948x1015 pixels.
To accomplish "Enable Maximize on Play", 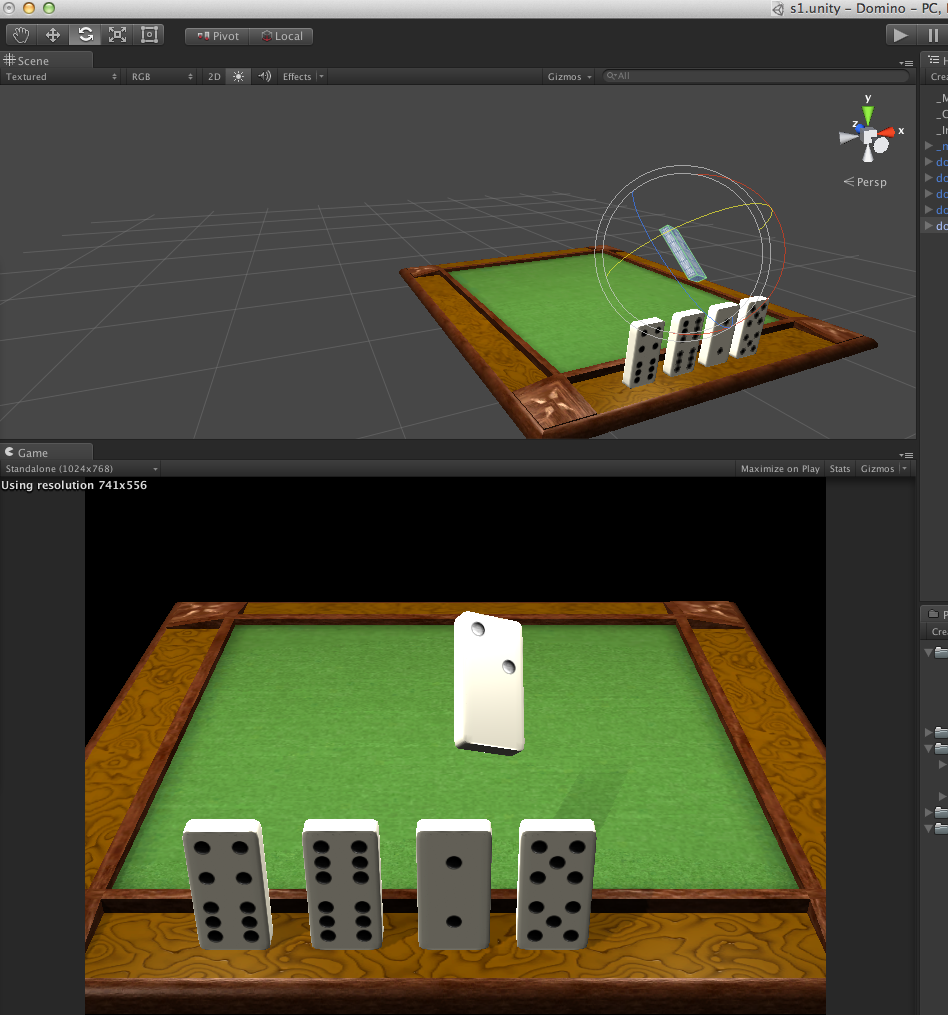I will click(780, 468).
